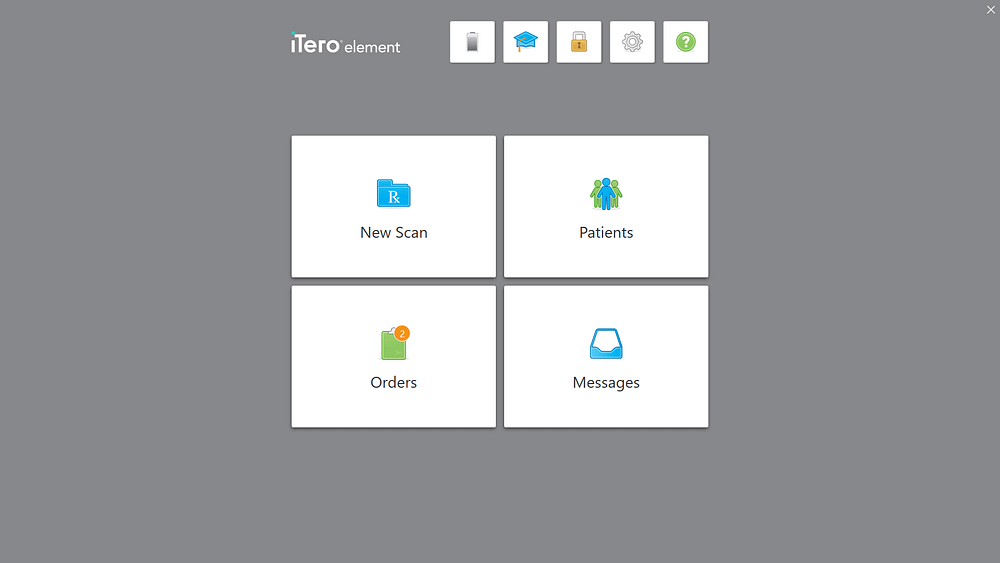Check the battery status icon
Image resolution: width=1000 pixels, height=563 pixels.
pyautogui.click(x=472, y=42)
